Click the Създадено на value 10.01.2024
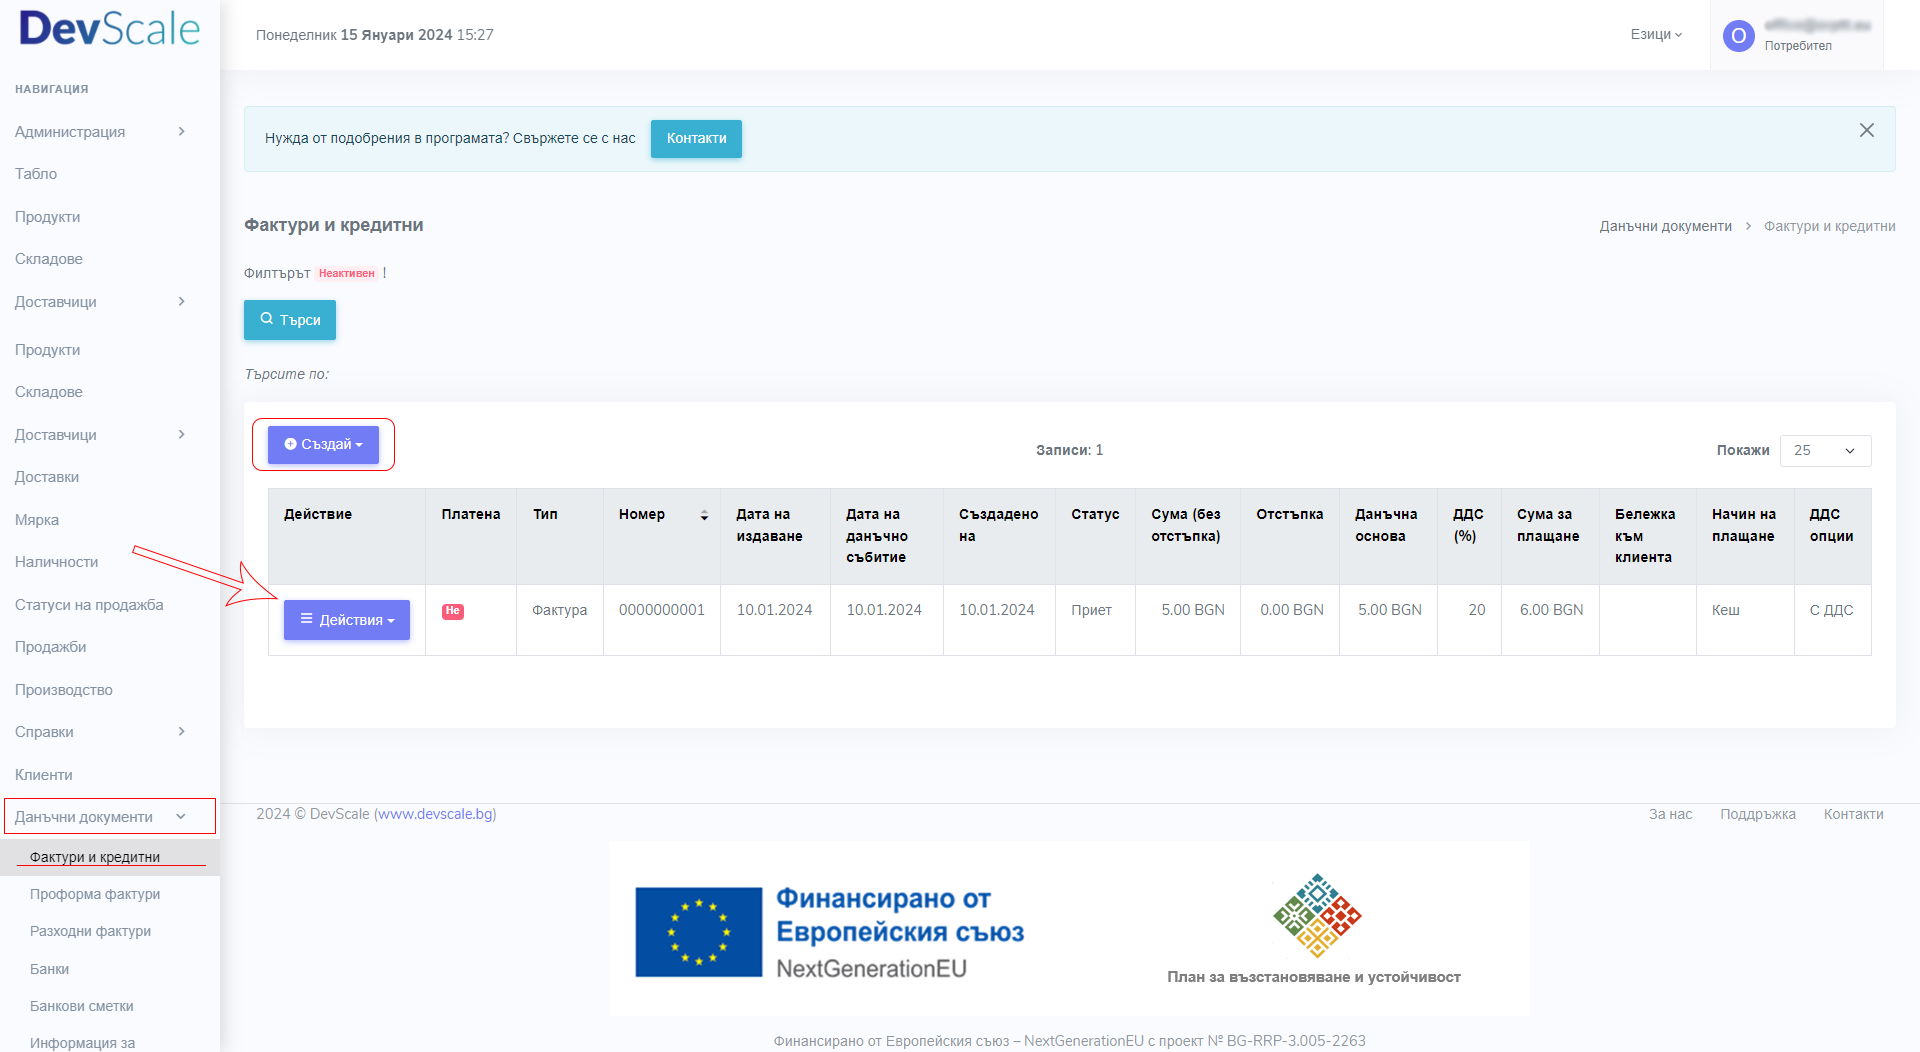 coord(997,610)
